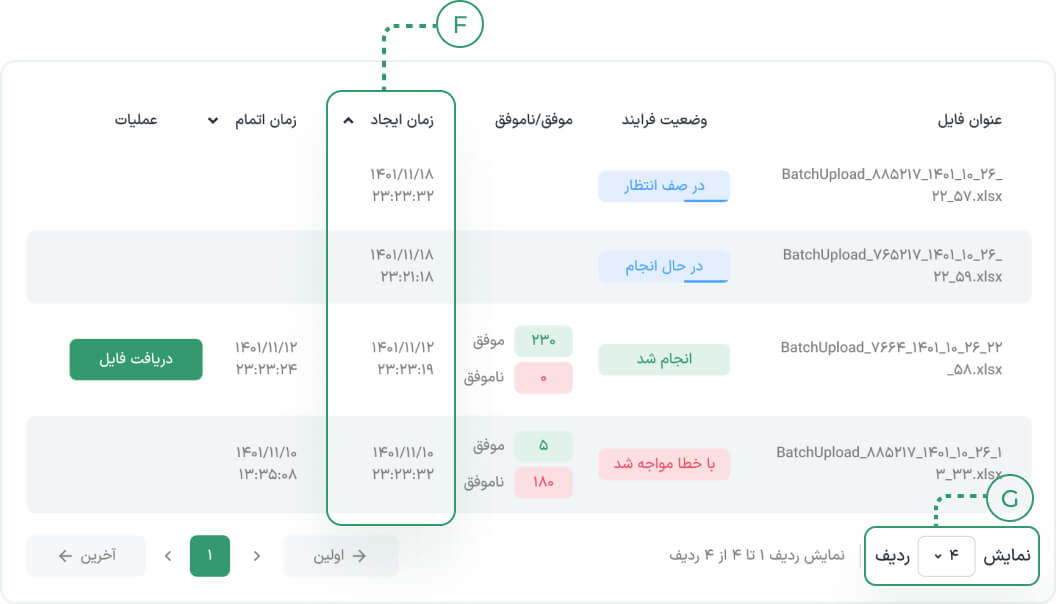Sort by زمان ایجاد using the up chevron
Viewport: 1056px width, 604px height.
click(x=348, y=121)
